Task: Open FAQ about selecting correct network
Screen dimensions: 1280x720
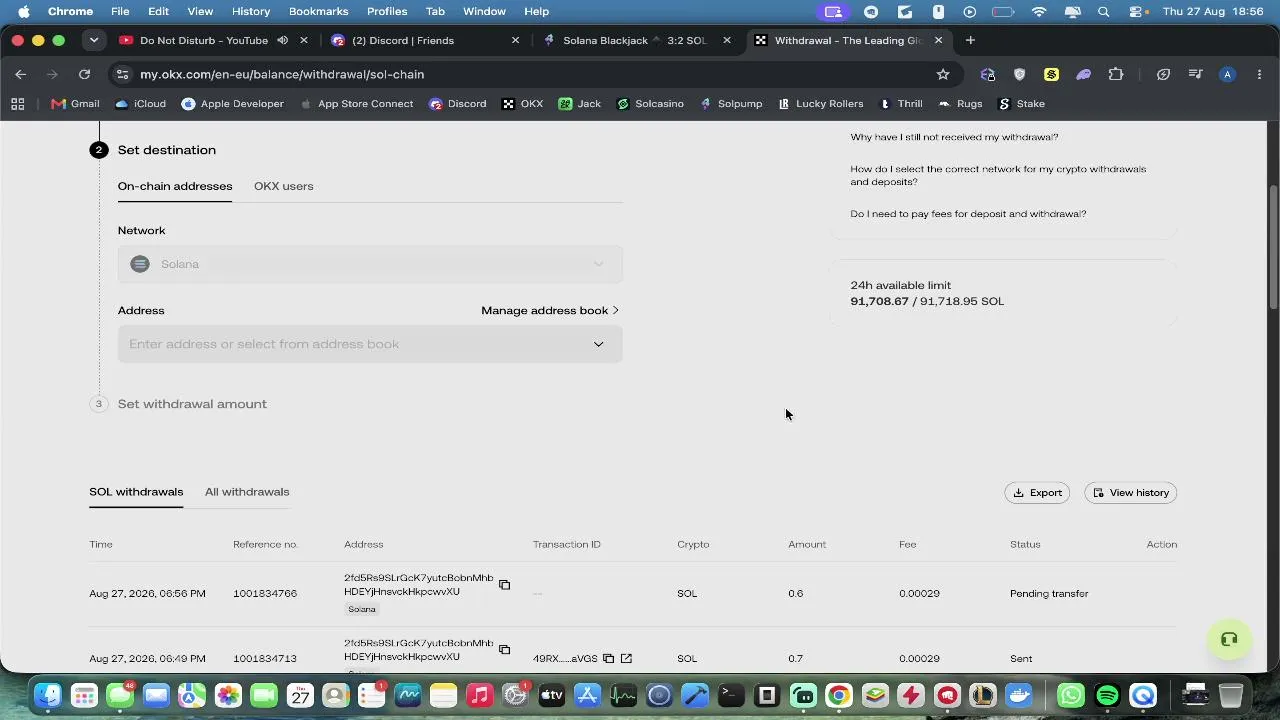Action: pos(998,175)
